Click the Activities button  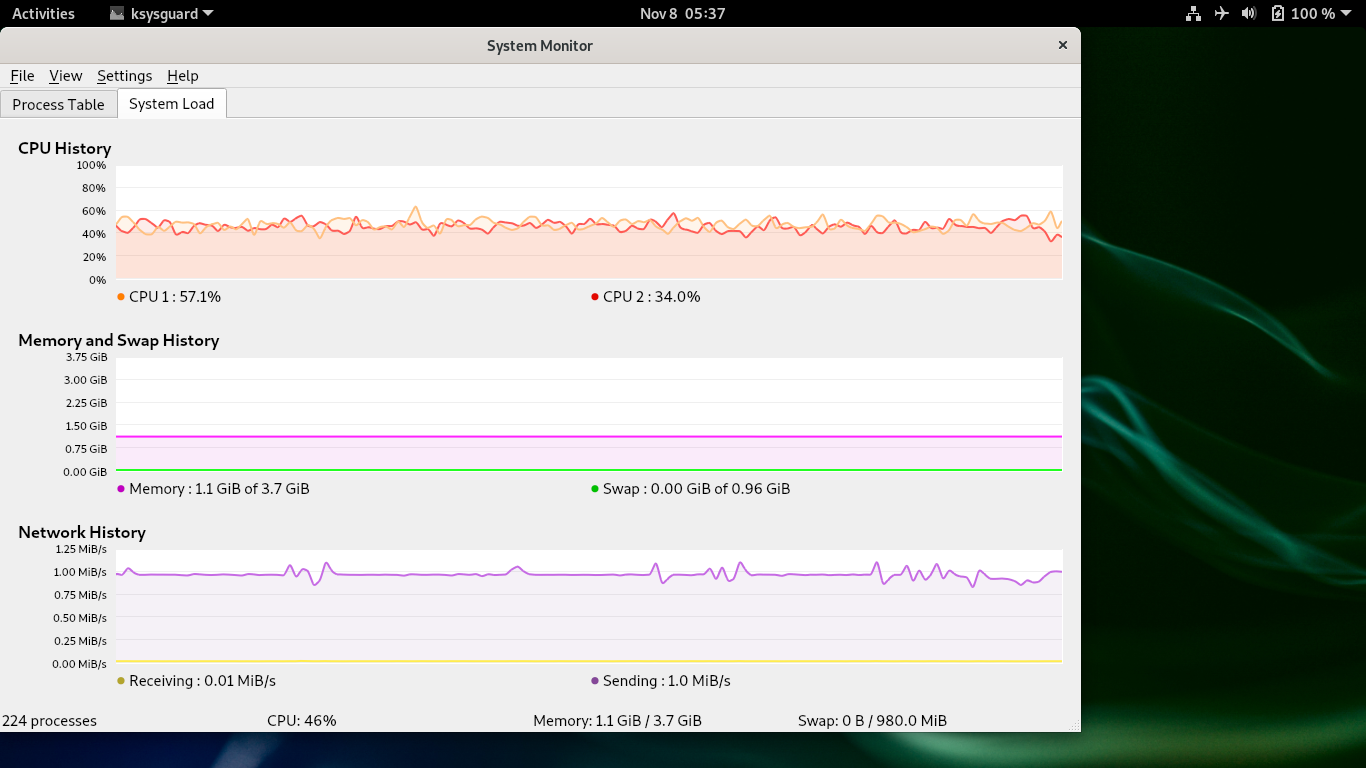43,13
